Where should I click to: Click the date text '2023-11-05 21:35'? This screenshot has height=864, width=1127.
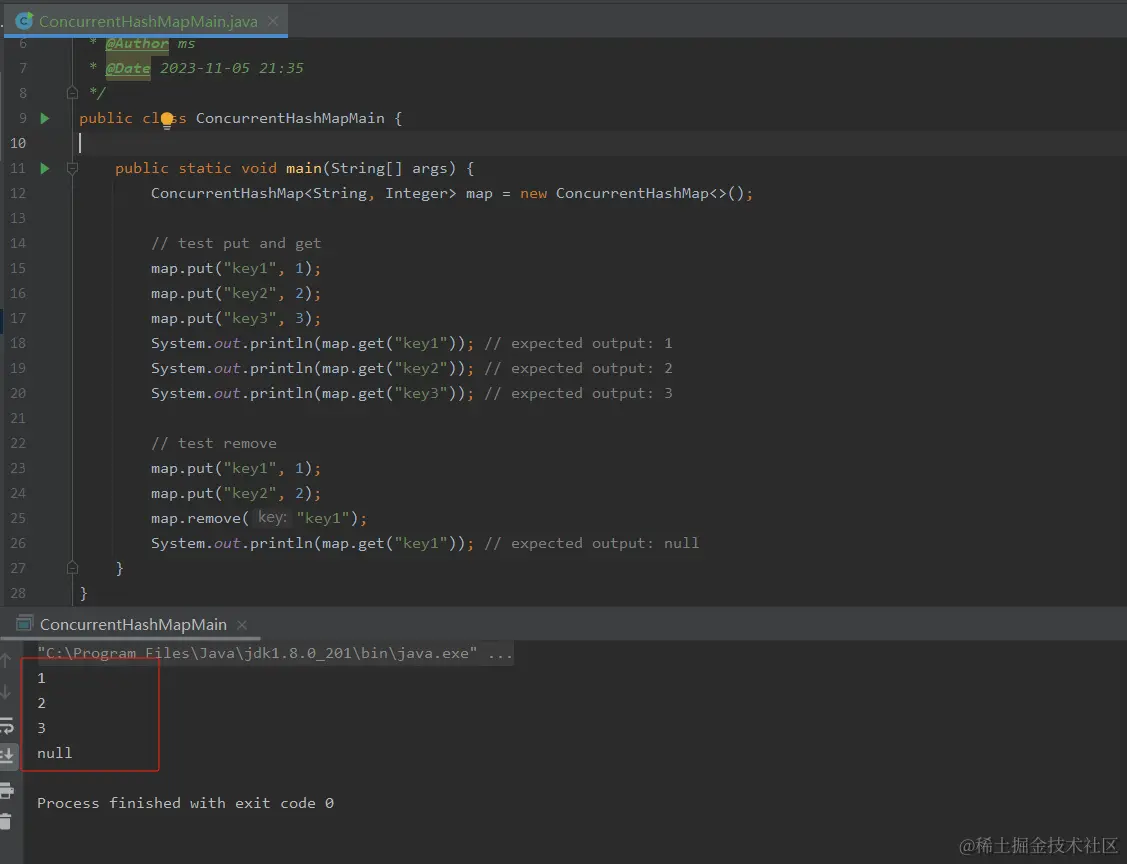point(231,68)
